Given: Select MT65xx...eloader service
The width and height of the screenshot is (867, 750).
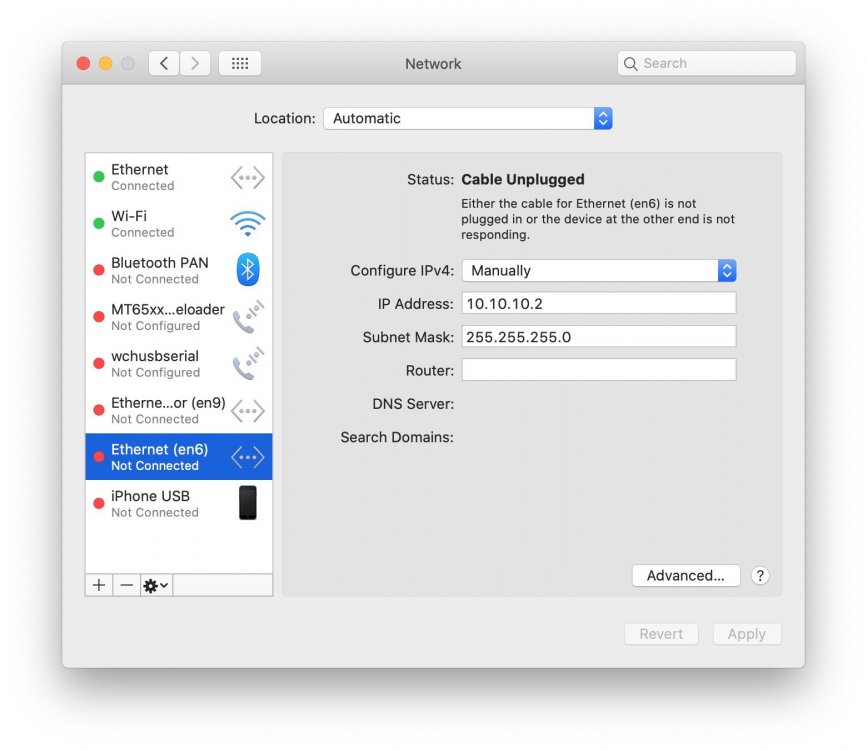Looking at the screenshot, I should (179, 317).
